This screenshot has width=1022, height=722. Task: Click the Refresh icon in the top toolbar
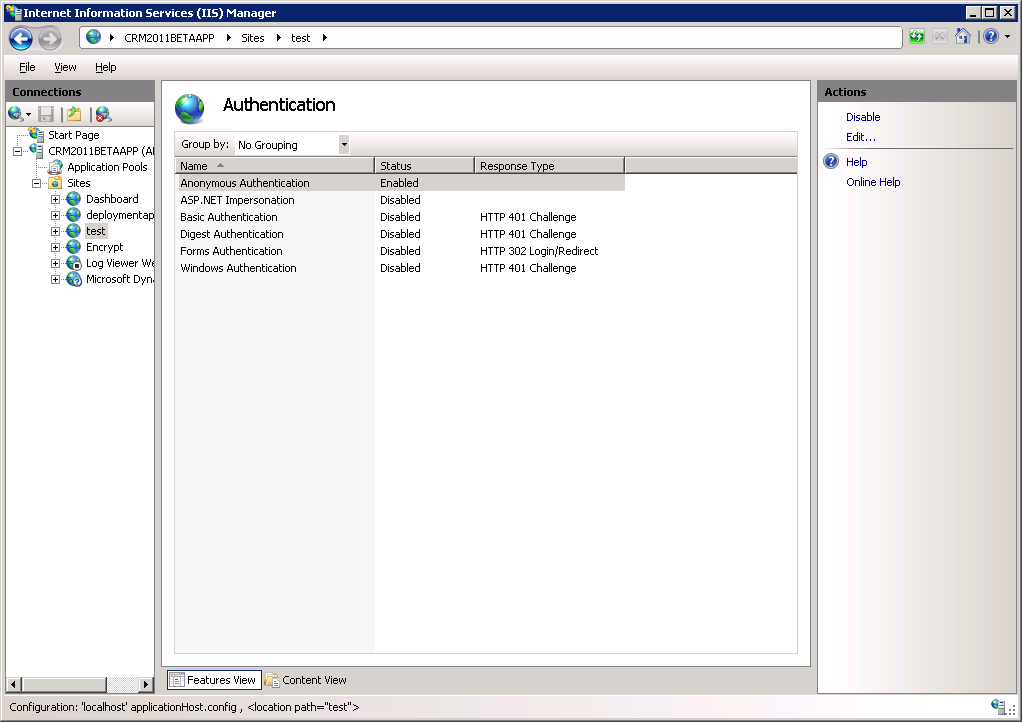[x=917, y=36]
